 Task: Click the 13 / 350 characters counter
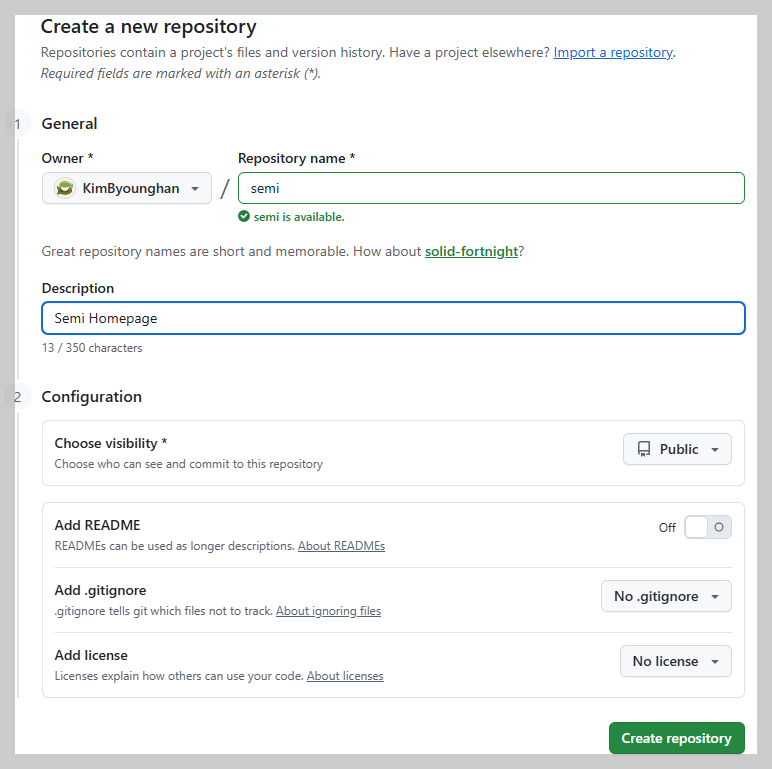click(92, 348)
